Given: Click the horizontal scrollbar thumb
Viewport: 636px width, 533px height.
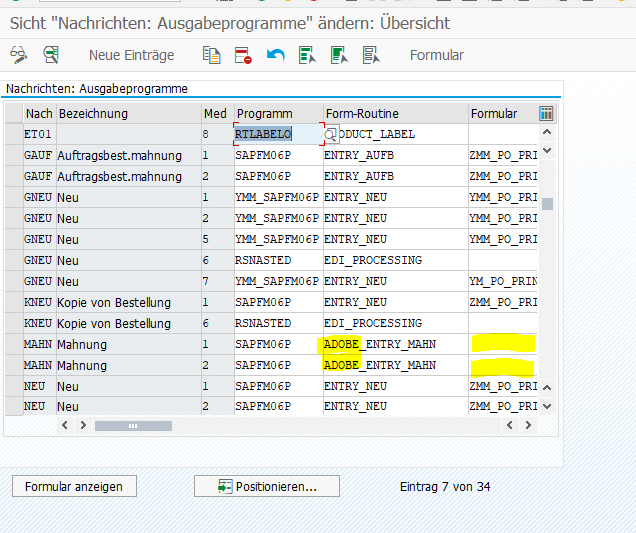Looking at the screenshot, I should 133,426.
